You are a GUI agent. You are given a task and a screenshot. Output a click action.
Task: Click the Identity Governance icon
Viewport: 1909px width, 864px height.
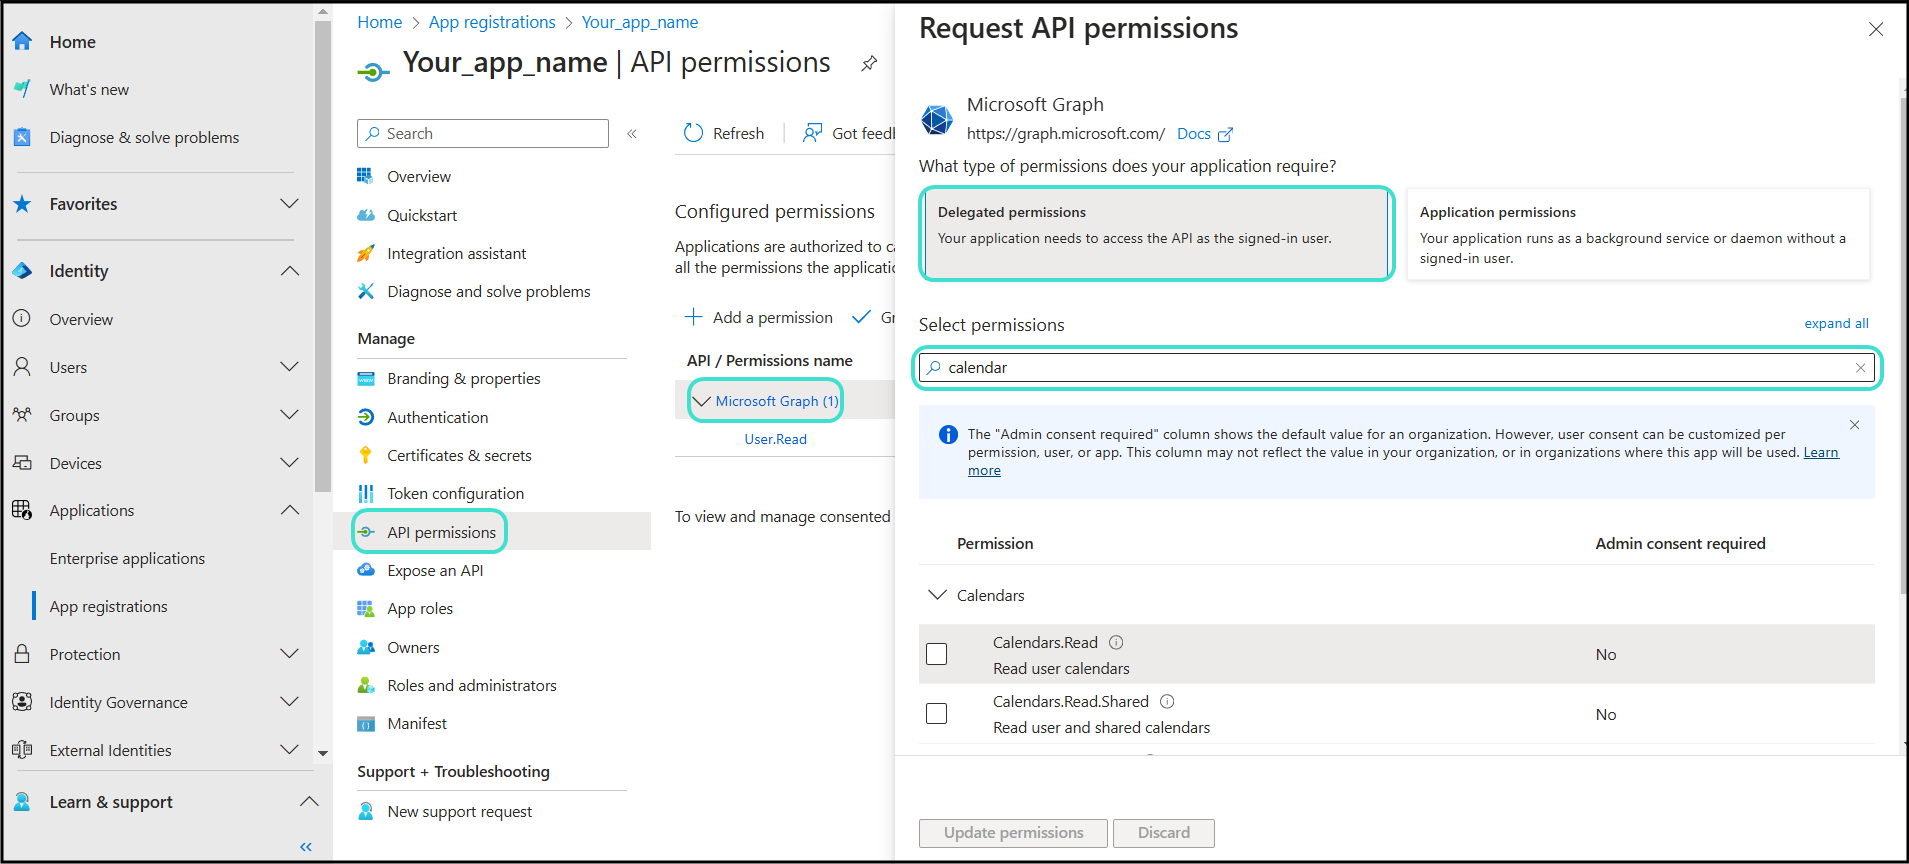[x=22, y=702]
